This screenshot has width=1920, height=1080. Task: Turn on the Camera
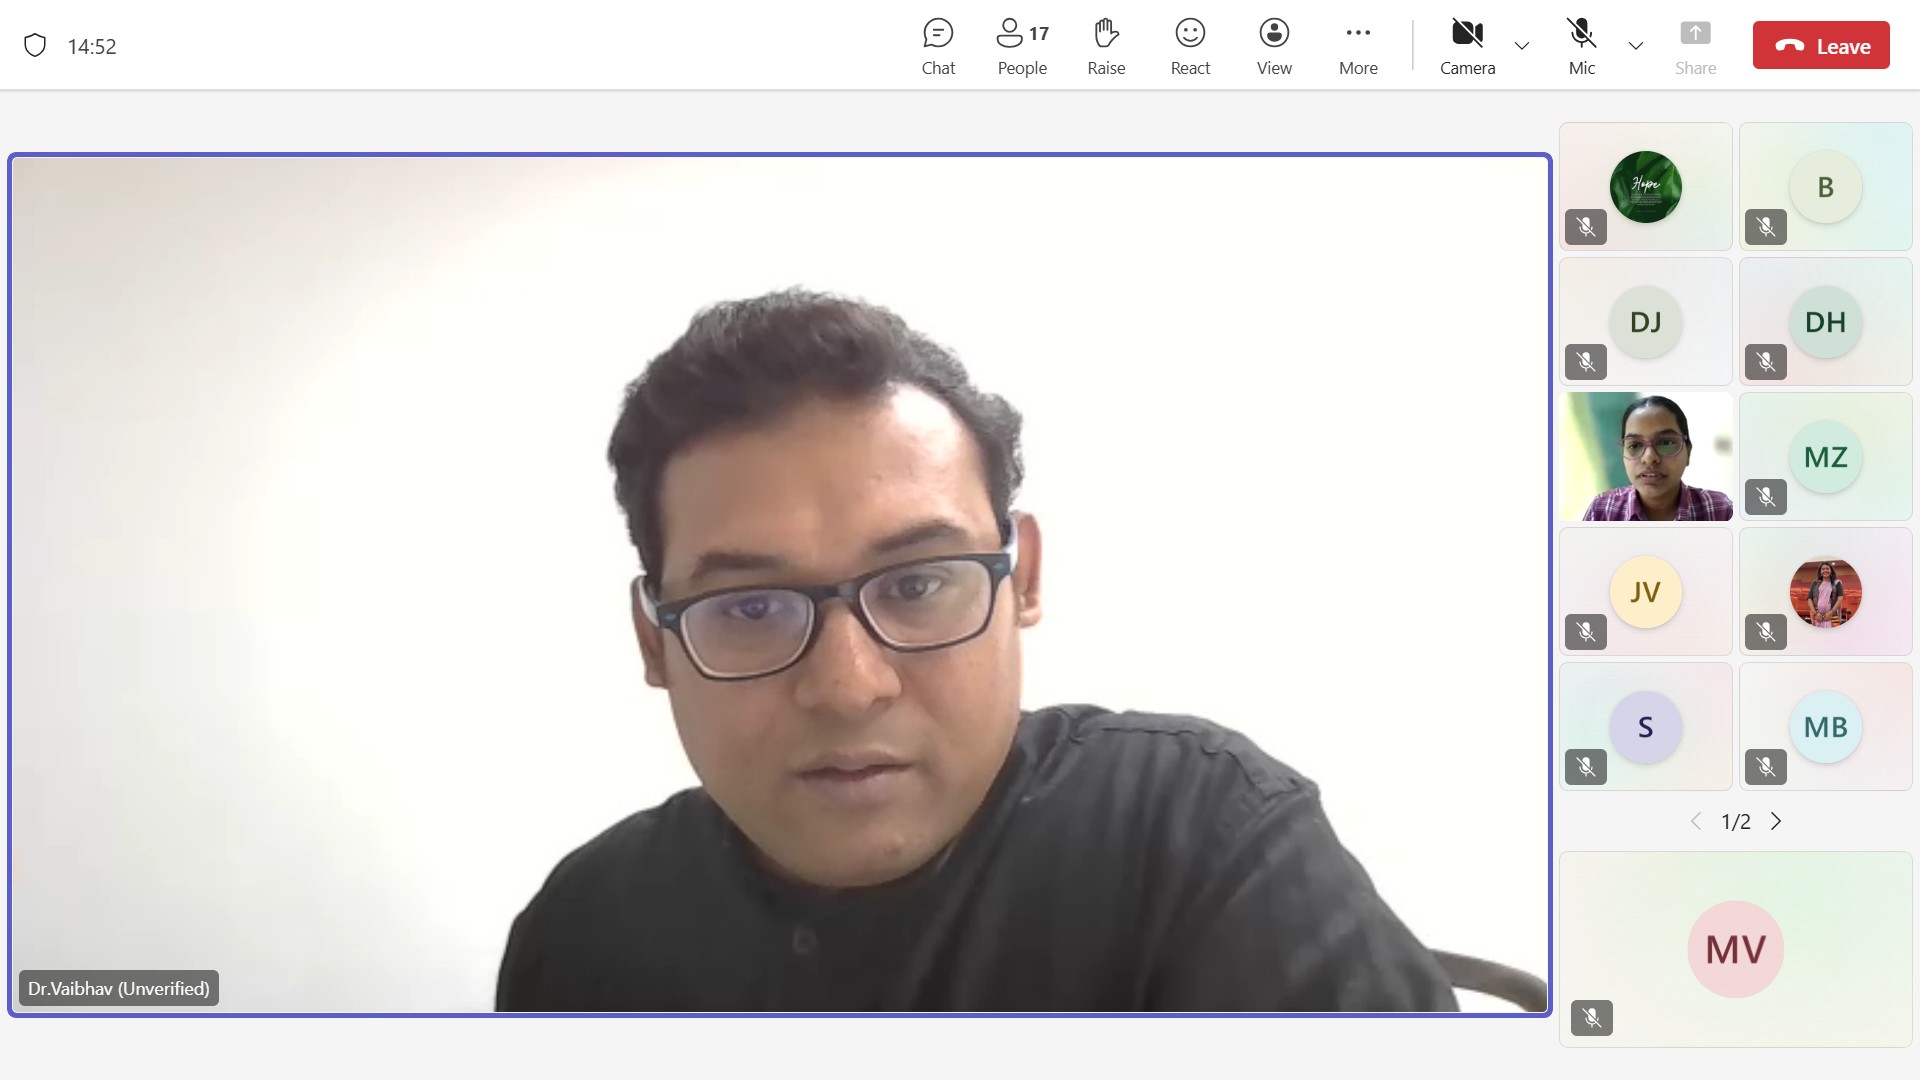click(1467, 46)
